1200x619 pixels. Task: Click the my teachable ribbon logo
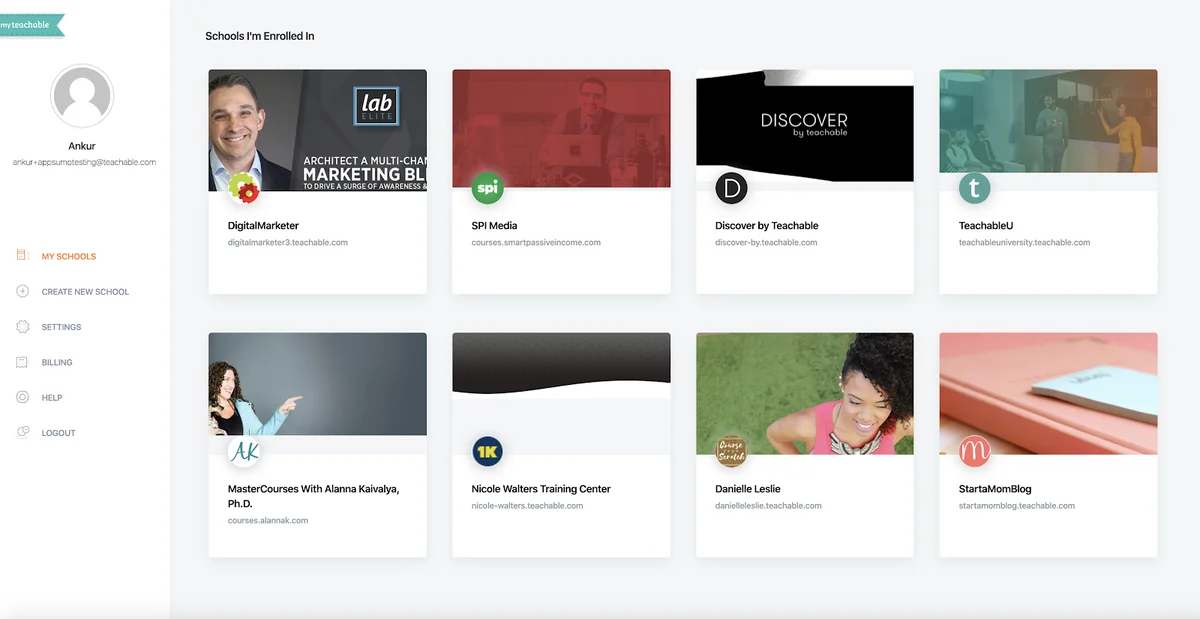[31, 24]
